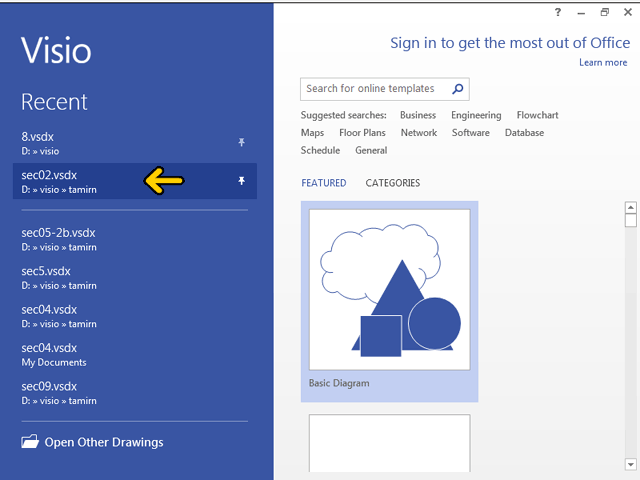Click the folder icon for Open Other Drawings
Image resolution: width=640 pixels, height=480 pixels.
pyautogui.click(x=30, y=442)
